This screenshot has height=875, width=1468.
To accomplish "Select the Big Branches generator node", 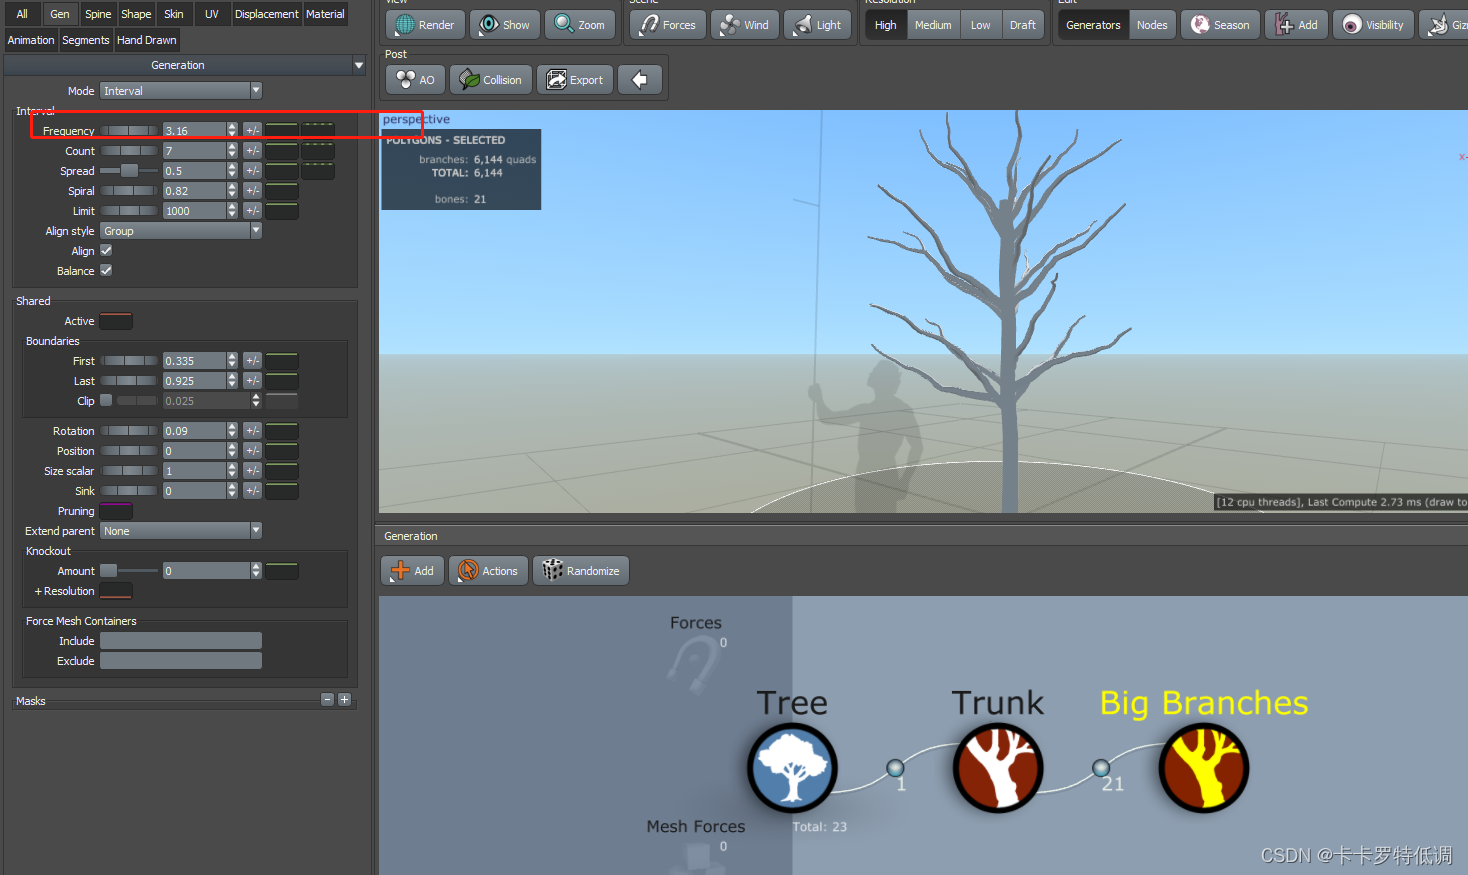I will coord(1204,768).
